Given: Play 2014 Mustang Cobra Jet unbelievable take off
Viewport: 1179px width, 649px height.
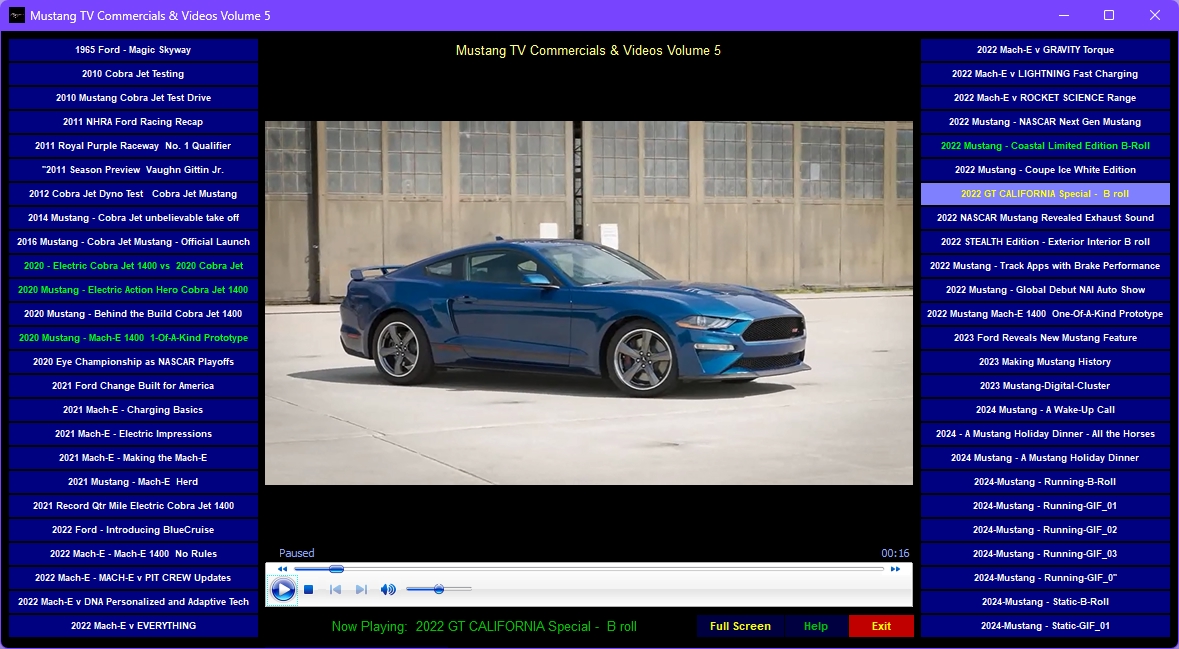Looking at the screenshot, I should 133,218.
